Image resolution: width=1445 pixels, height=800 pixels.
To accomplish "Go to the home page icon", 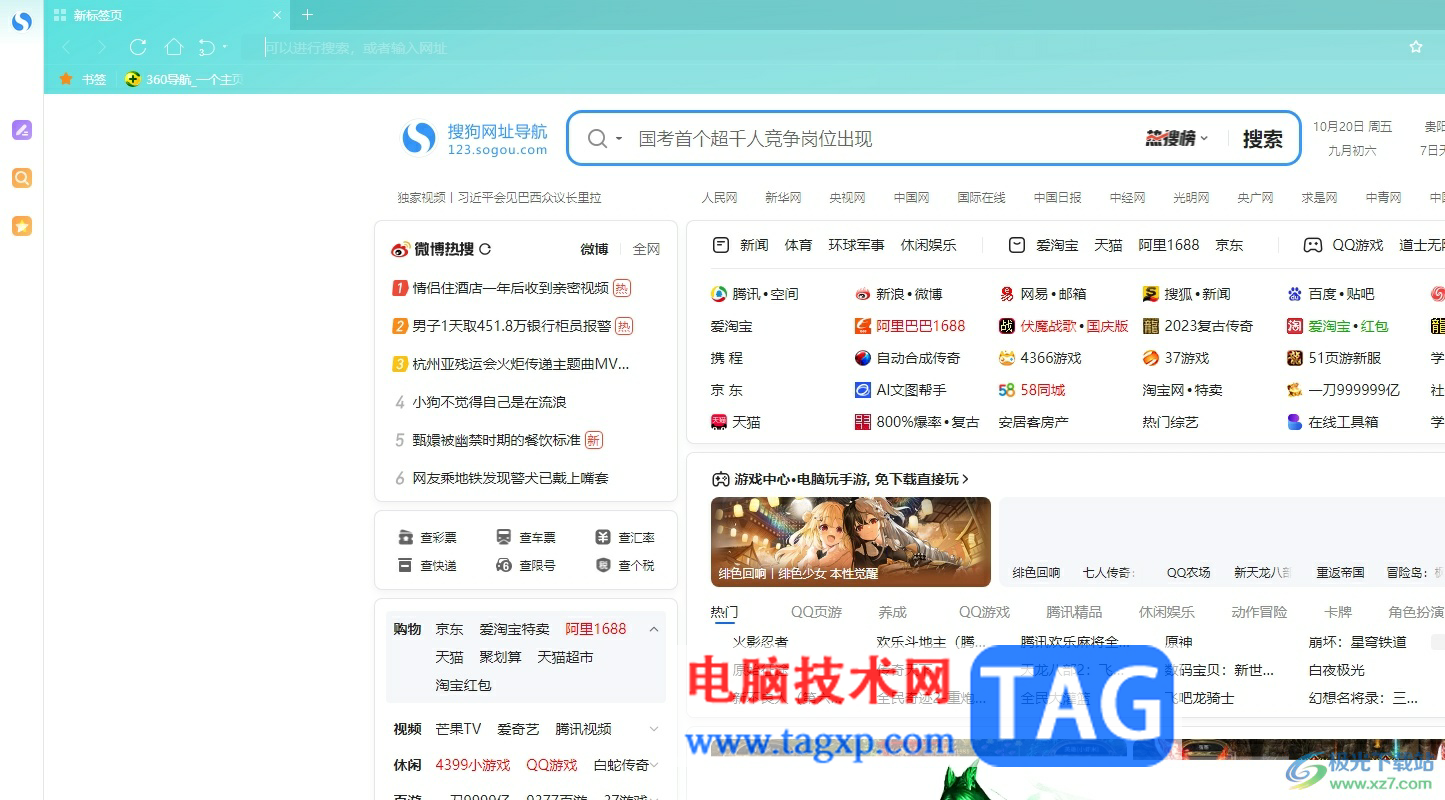I will click(173, 47).
